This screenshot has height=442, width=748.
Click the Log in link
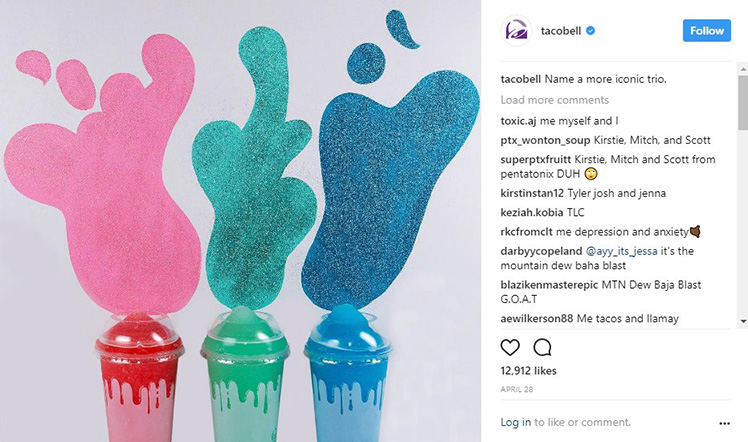pos(515,422)
